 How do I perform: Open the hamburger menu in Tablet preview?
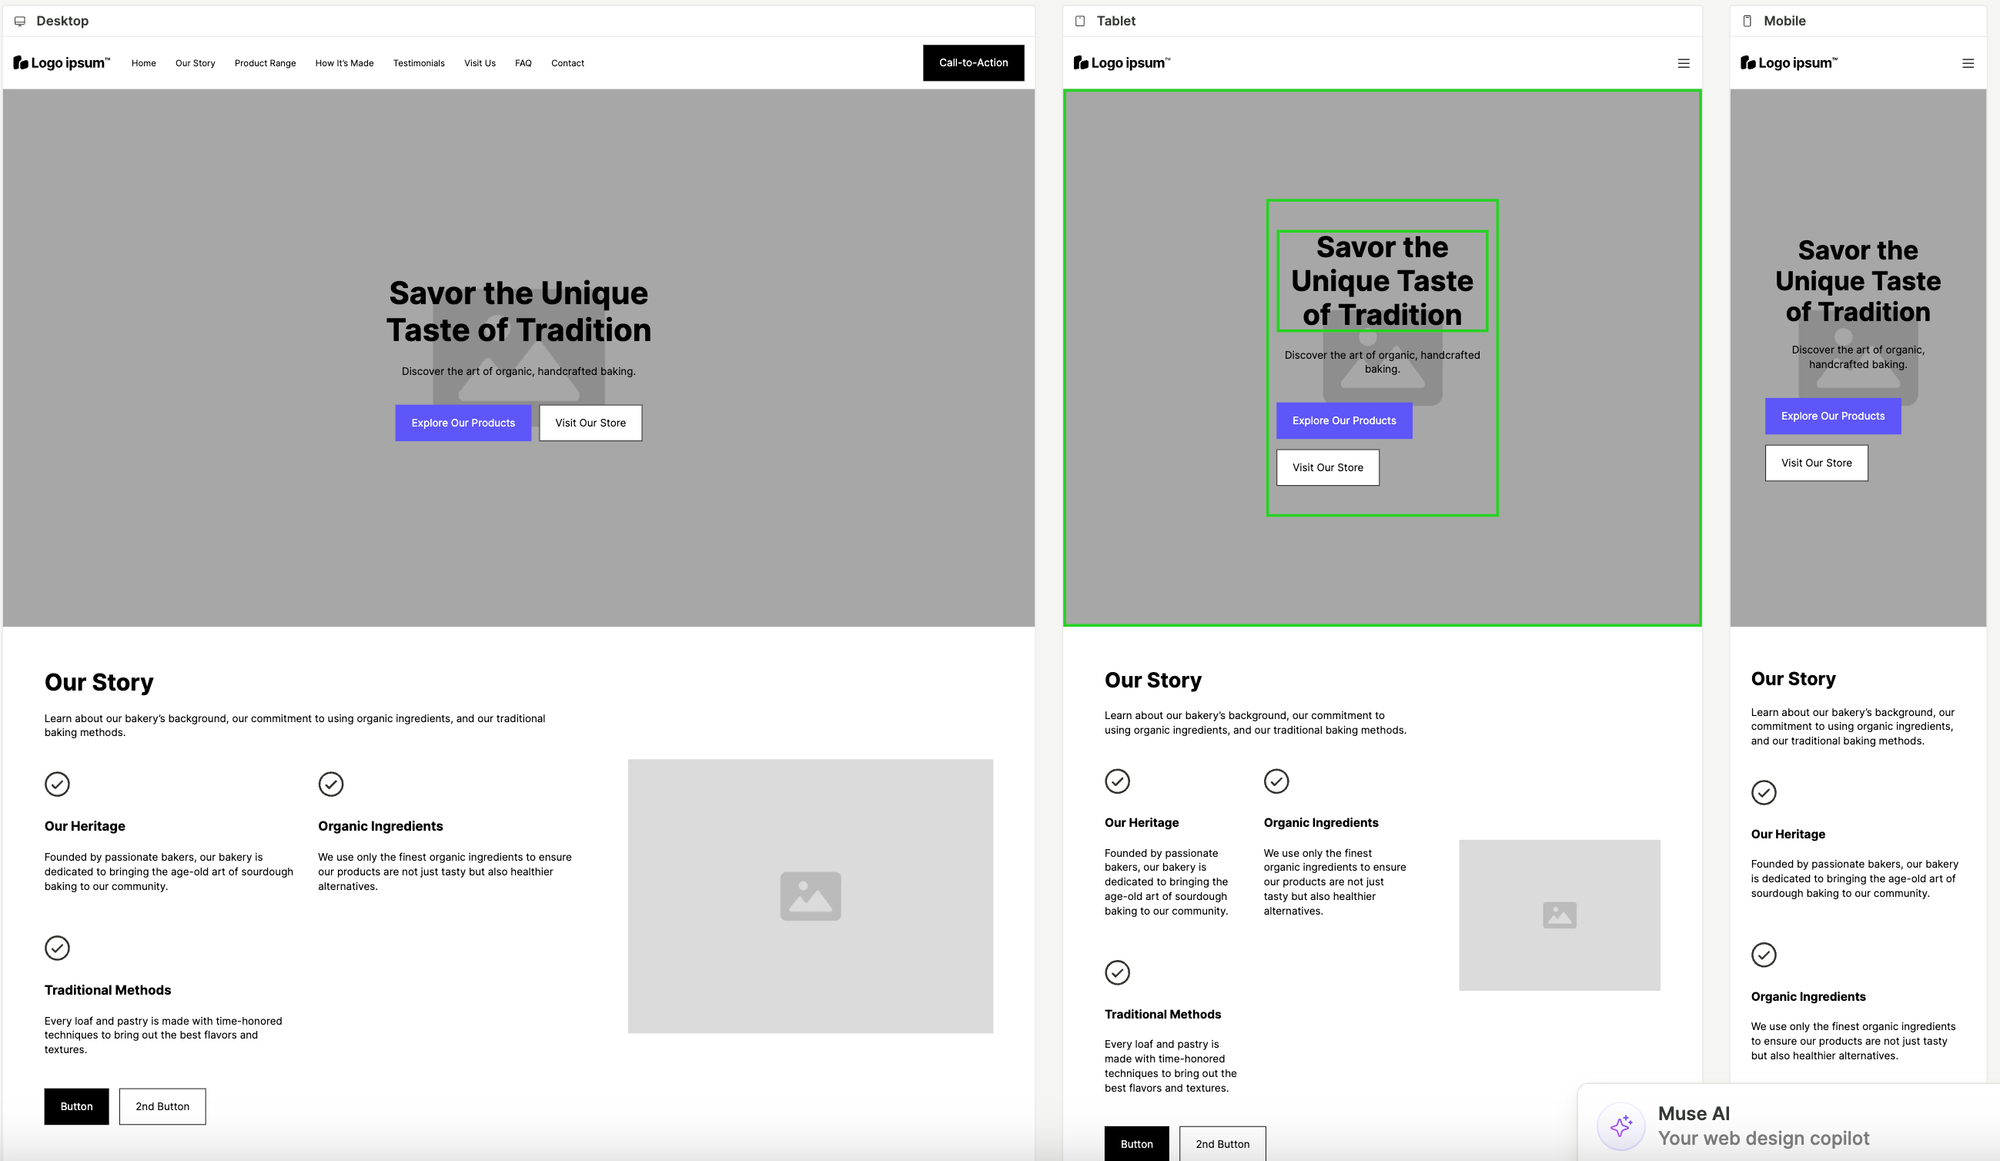coord(1684,63)
